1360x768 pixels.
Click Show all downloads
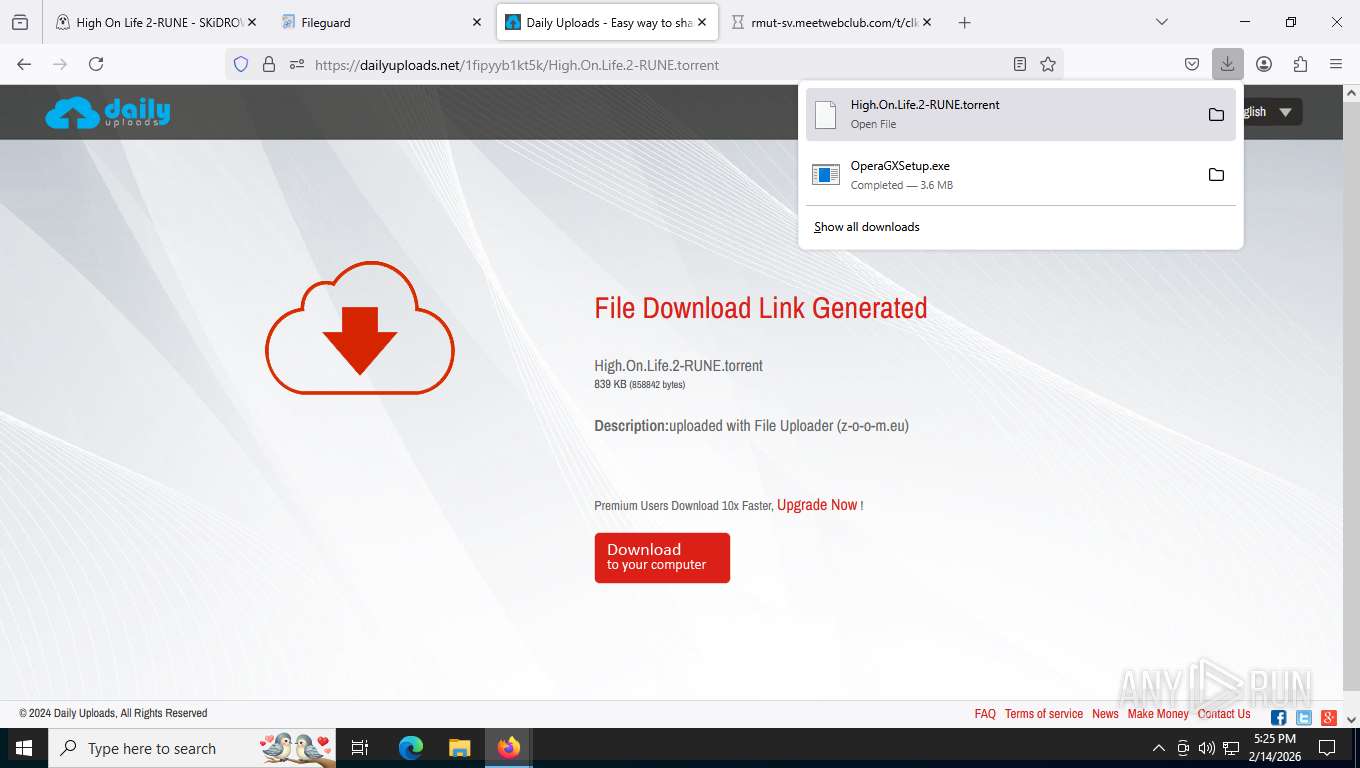(x=867, y=227)
